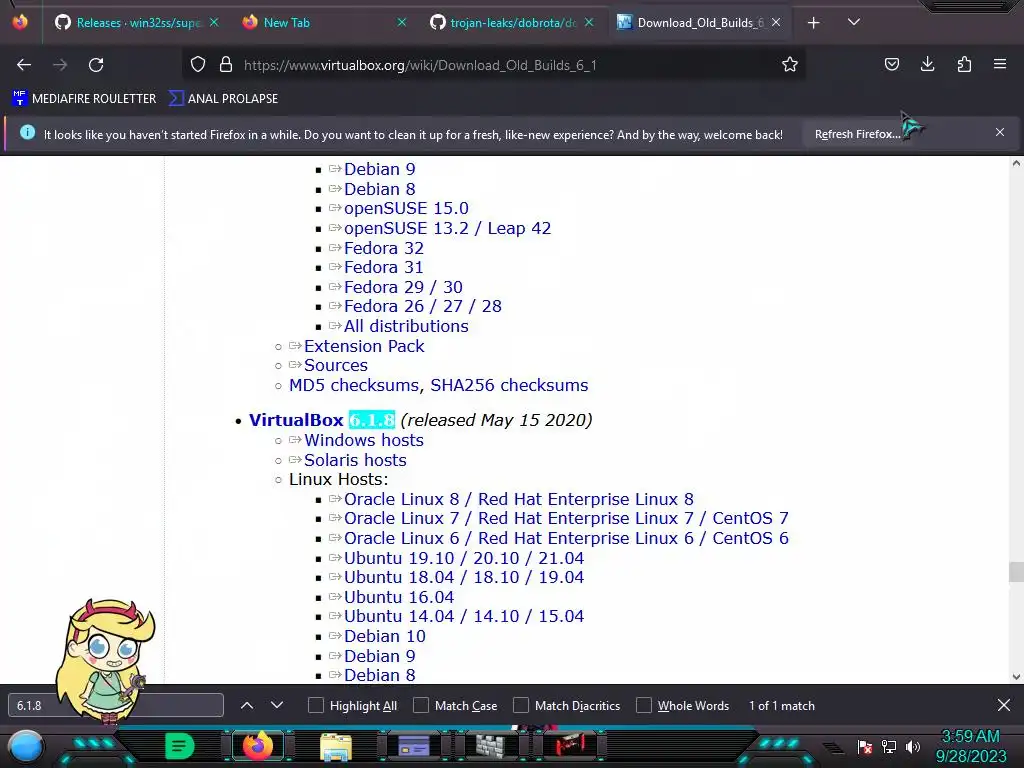Open the Ubuntu 16.04 link
Image resolution: width=1024 pixels, height=768 pixels.
(x=399, y=598)
